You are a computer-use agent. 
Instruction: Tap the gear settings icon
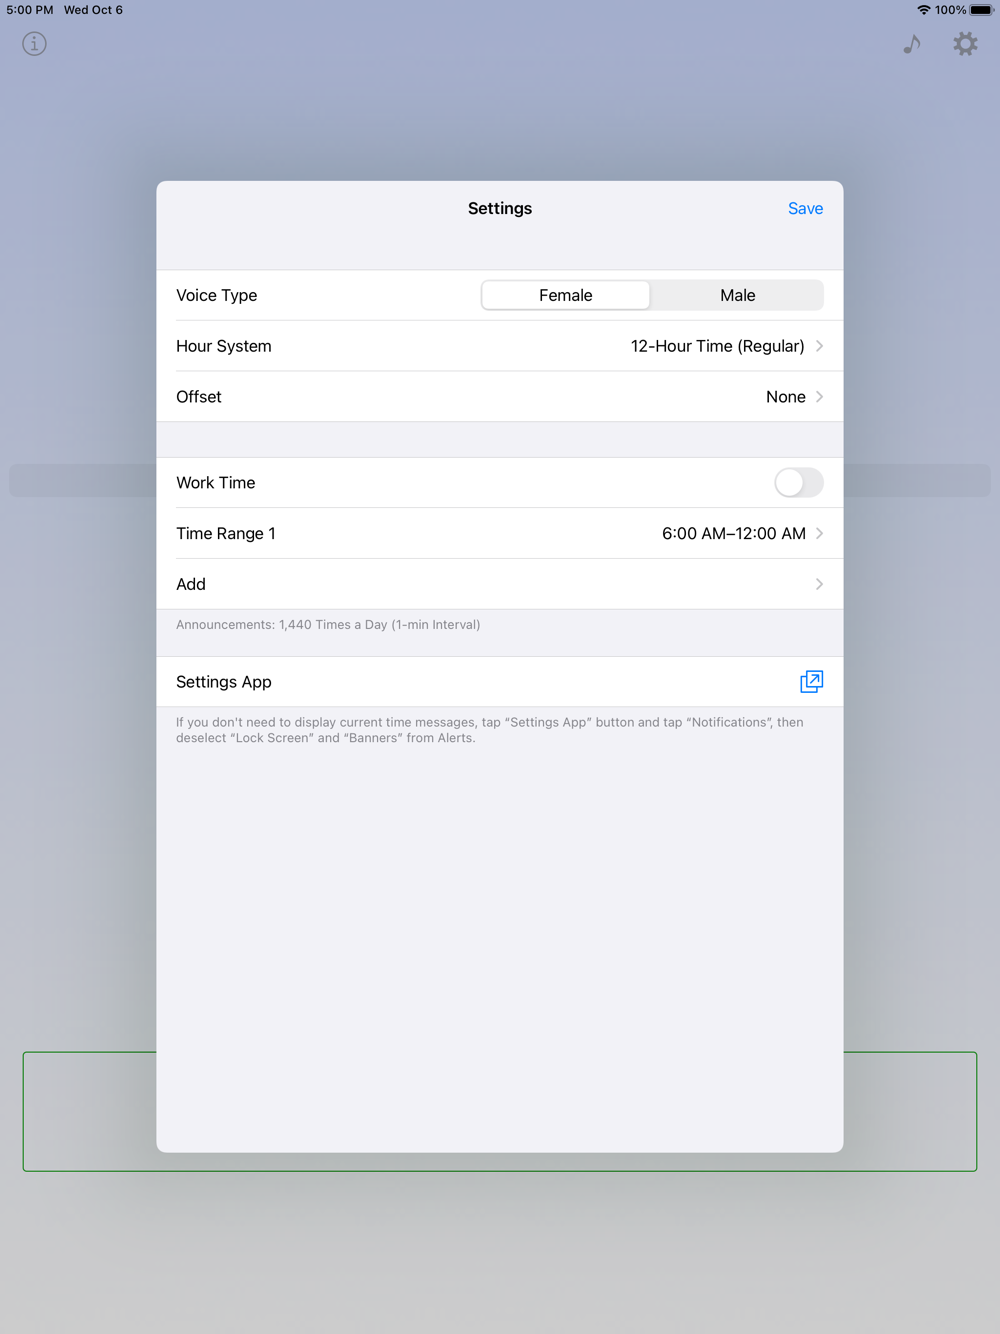[x=965, y=44]
